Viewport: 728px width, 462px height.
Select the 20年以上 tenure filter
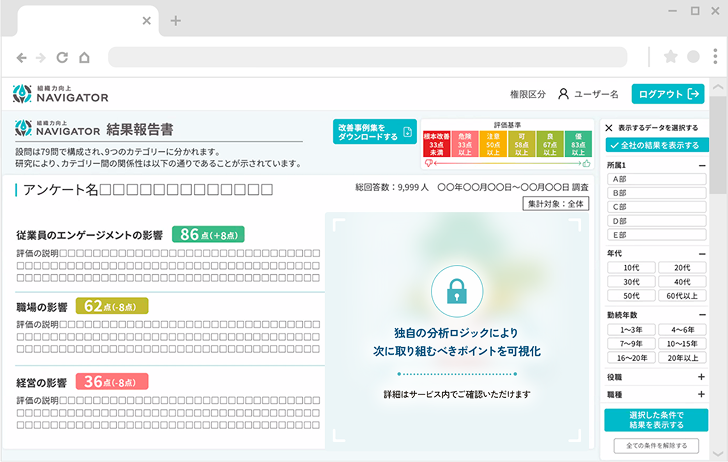(x=682, y=358)
